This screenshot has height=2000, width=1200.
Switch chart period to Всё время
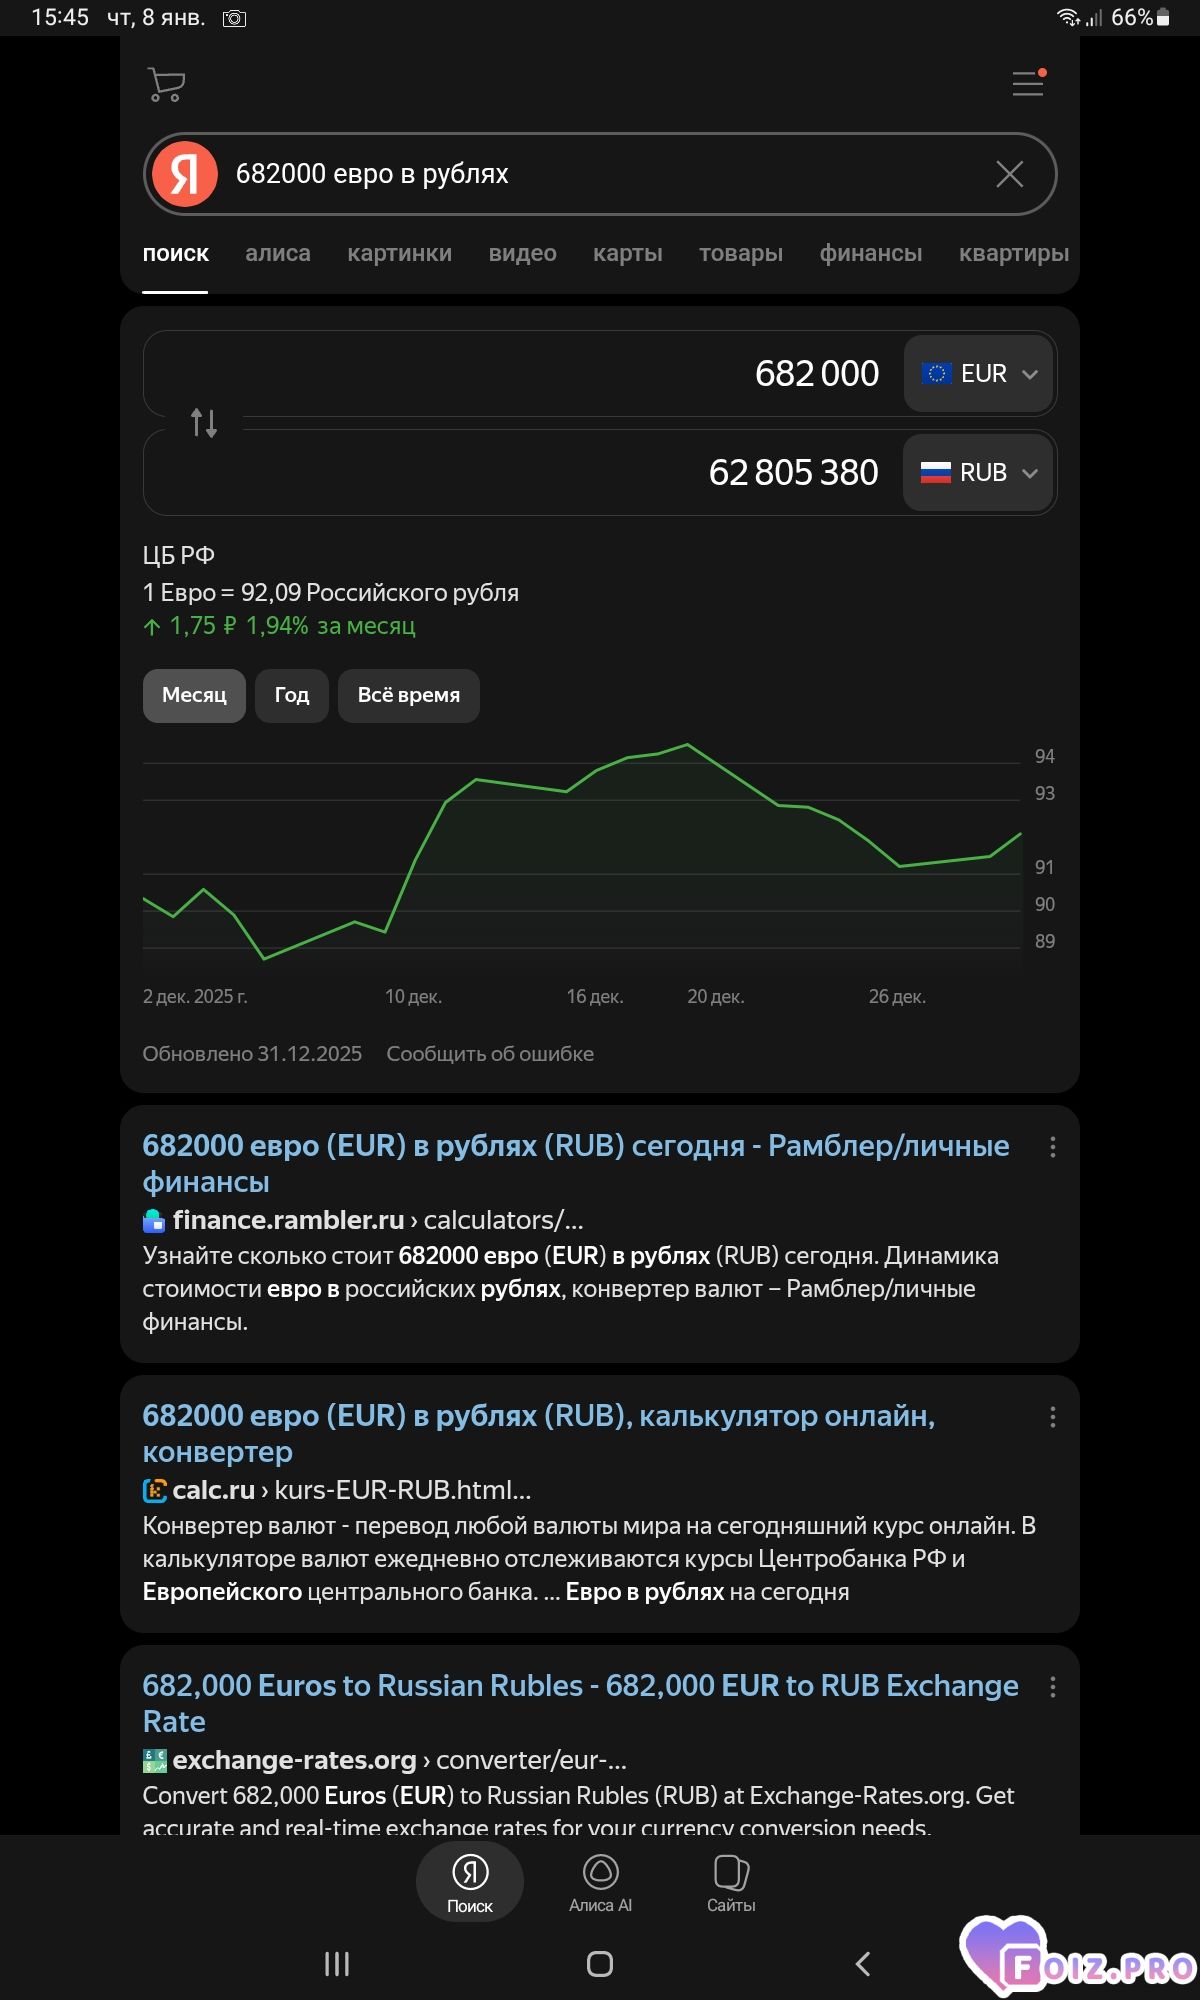(x=408, y=695)
